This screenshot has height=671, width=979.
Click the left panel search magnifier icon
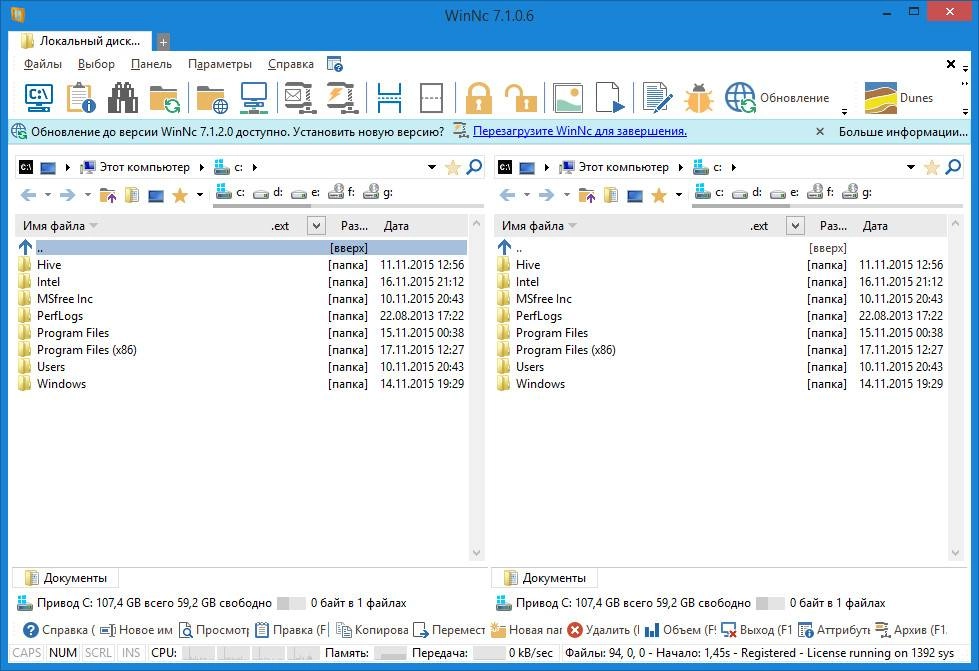pyautogui.click(x=474, y=167)
